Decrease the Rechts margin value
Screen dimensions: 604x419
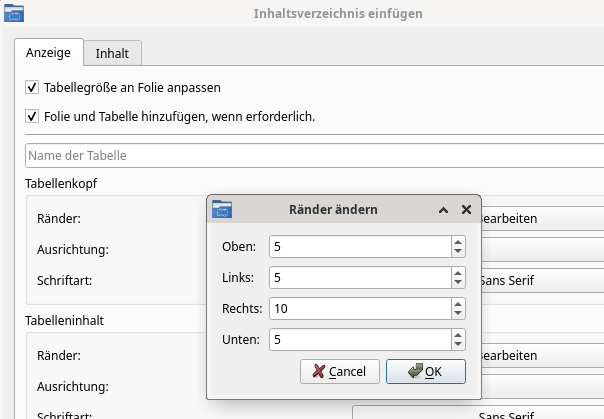point(458,313)
